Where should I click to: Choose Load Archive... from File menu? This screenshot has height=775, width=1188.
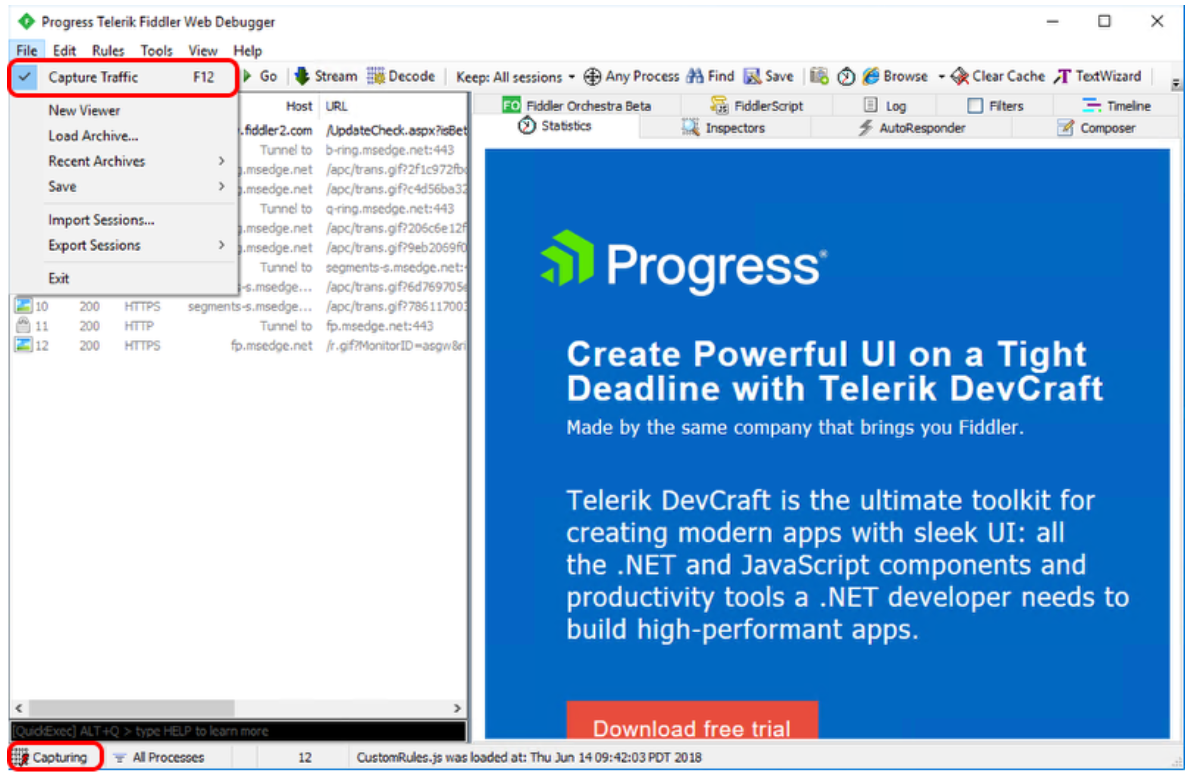[93, 136]
